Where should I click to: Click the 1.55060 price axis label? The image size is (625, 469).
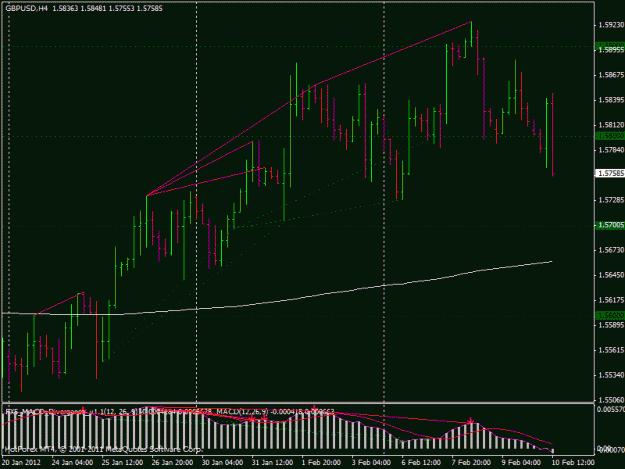click(x=611, y=400)
